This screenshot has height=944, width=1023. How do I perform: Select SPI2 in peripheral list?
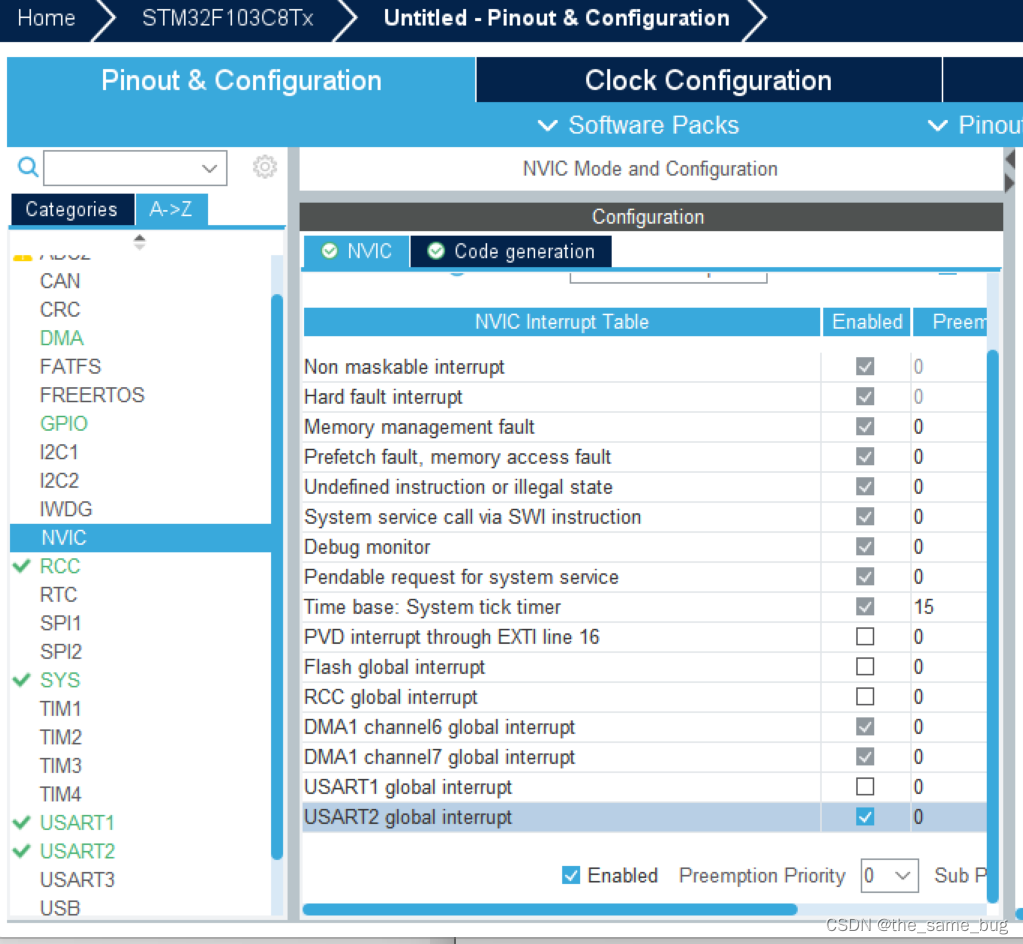61,651
